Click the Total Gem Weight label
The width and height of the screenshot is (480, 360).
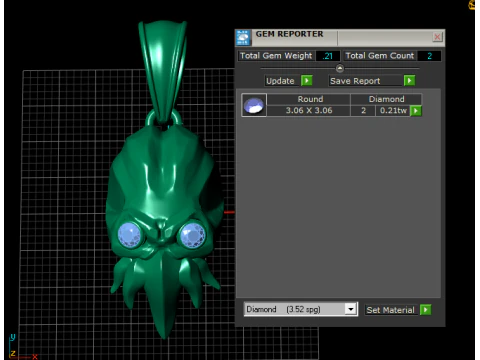click(x=276, y=56)
